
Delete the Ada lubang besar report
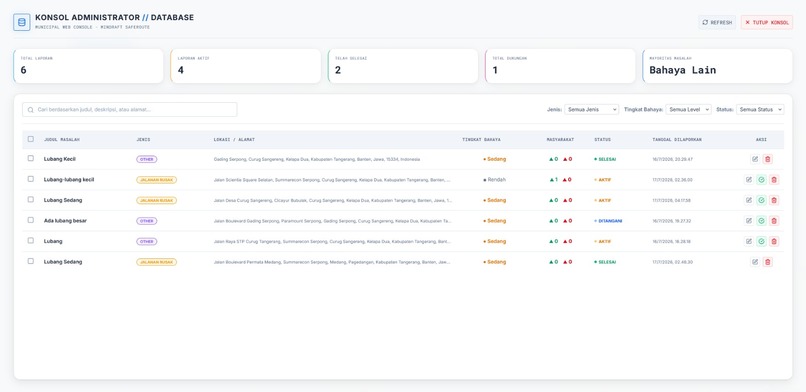(x=774, y=221)
